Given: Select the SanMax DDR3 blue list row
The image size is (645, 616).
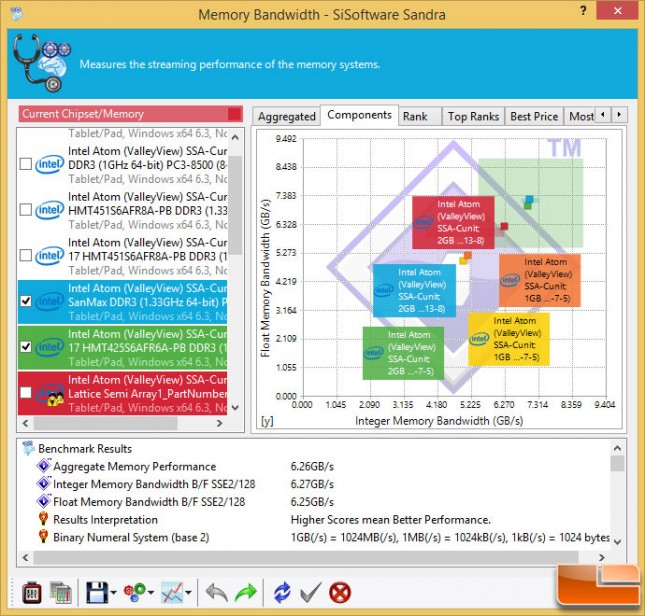Looking at the screenshot, I should pos(123,302).
